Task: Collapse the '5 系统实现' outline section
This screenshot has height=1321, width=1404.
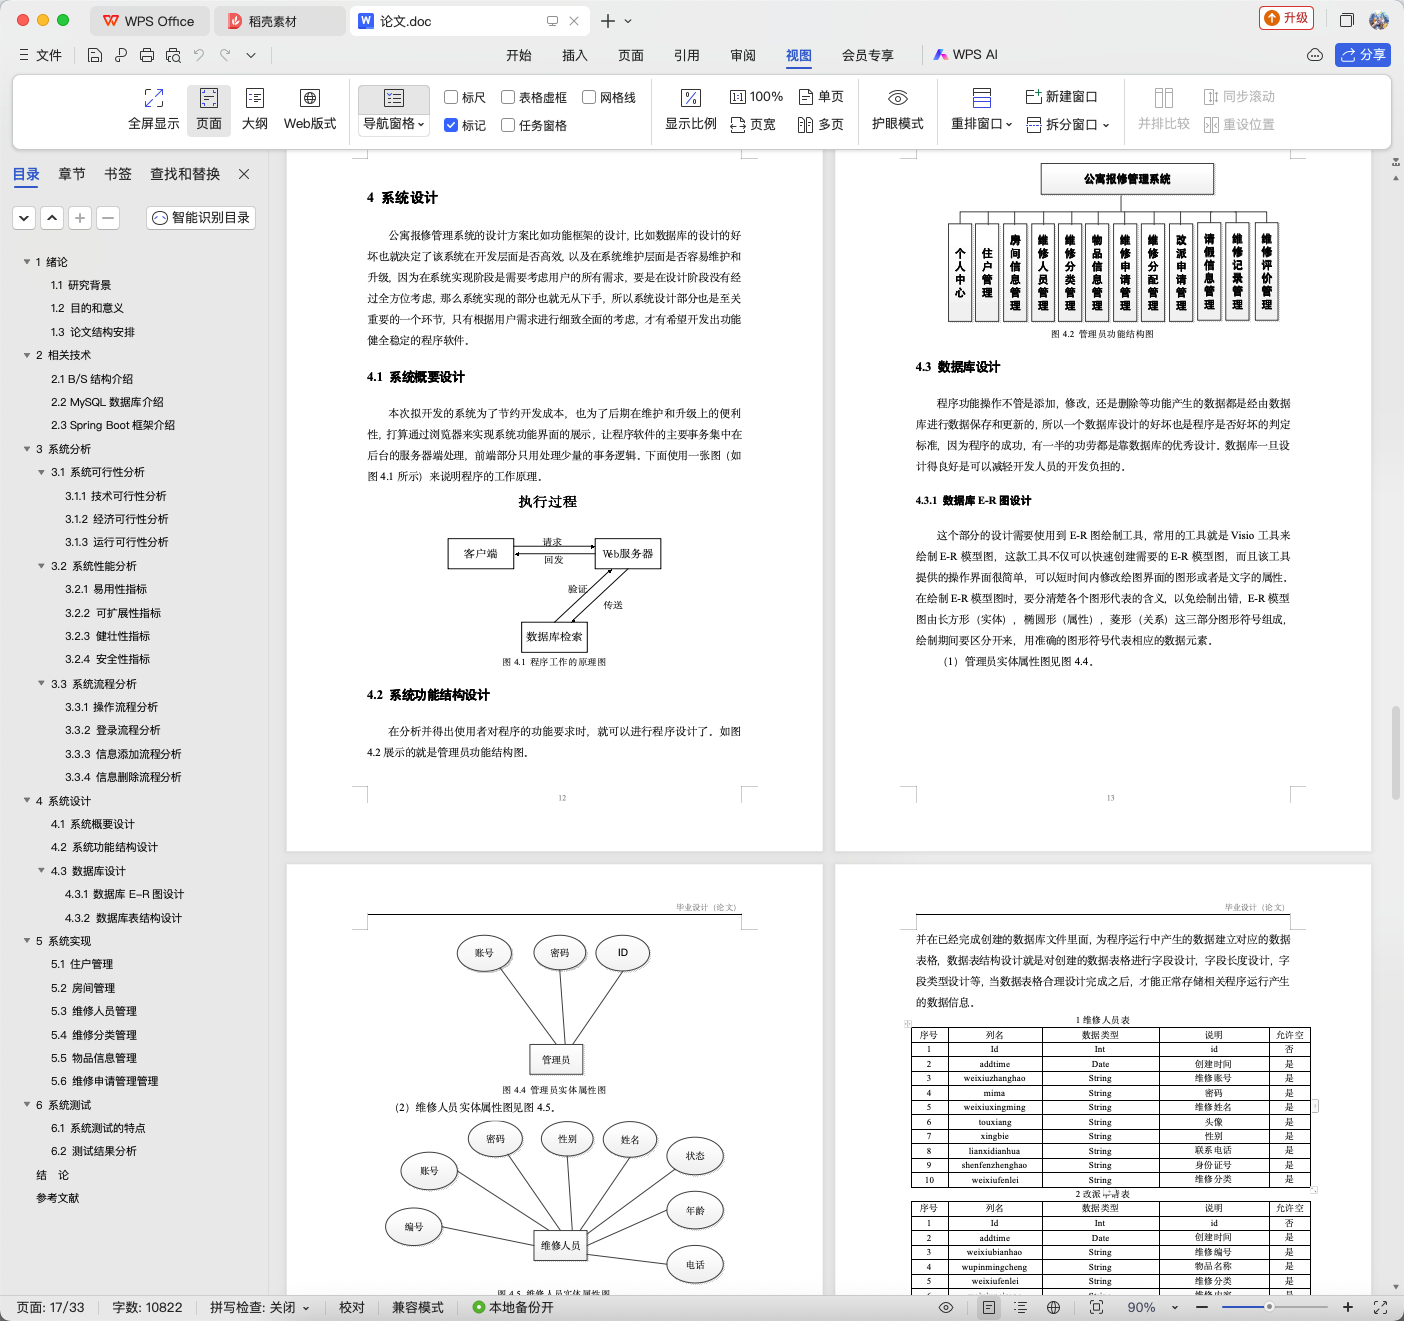Action: pos(27,941)
